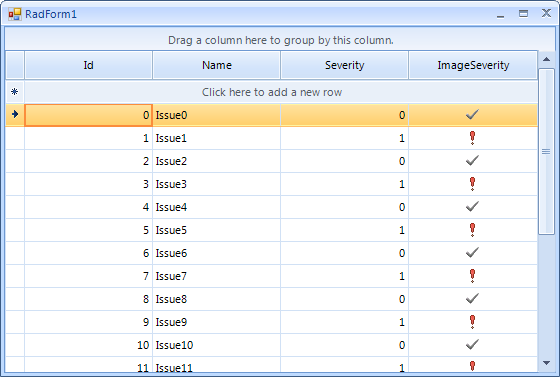Click the checkmark icon in Issue0 row
The height and width of the screenshot is (377, 560).
click(472, 115)
